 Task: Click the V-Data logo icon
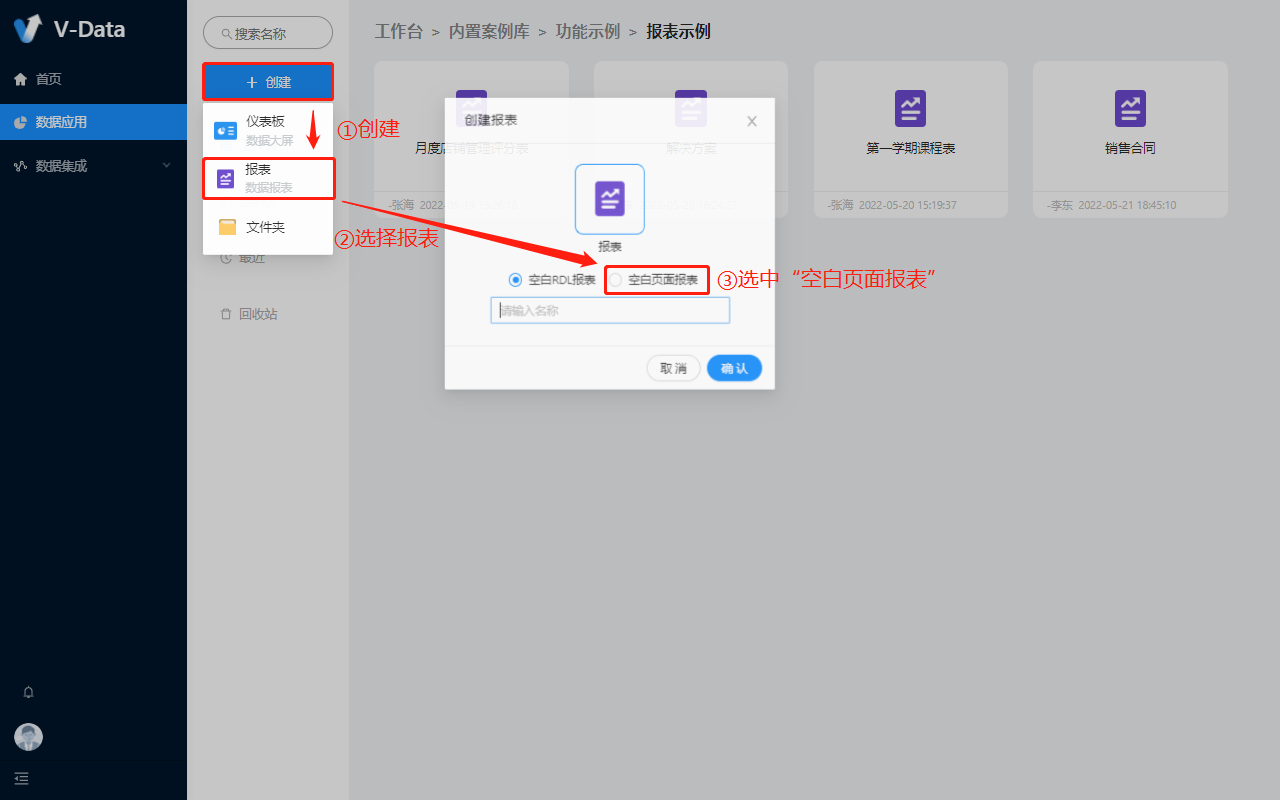coord(29,29)
